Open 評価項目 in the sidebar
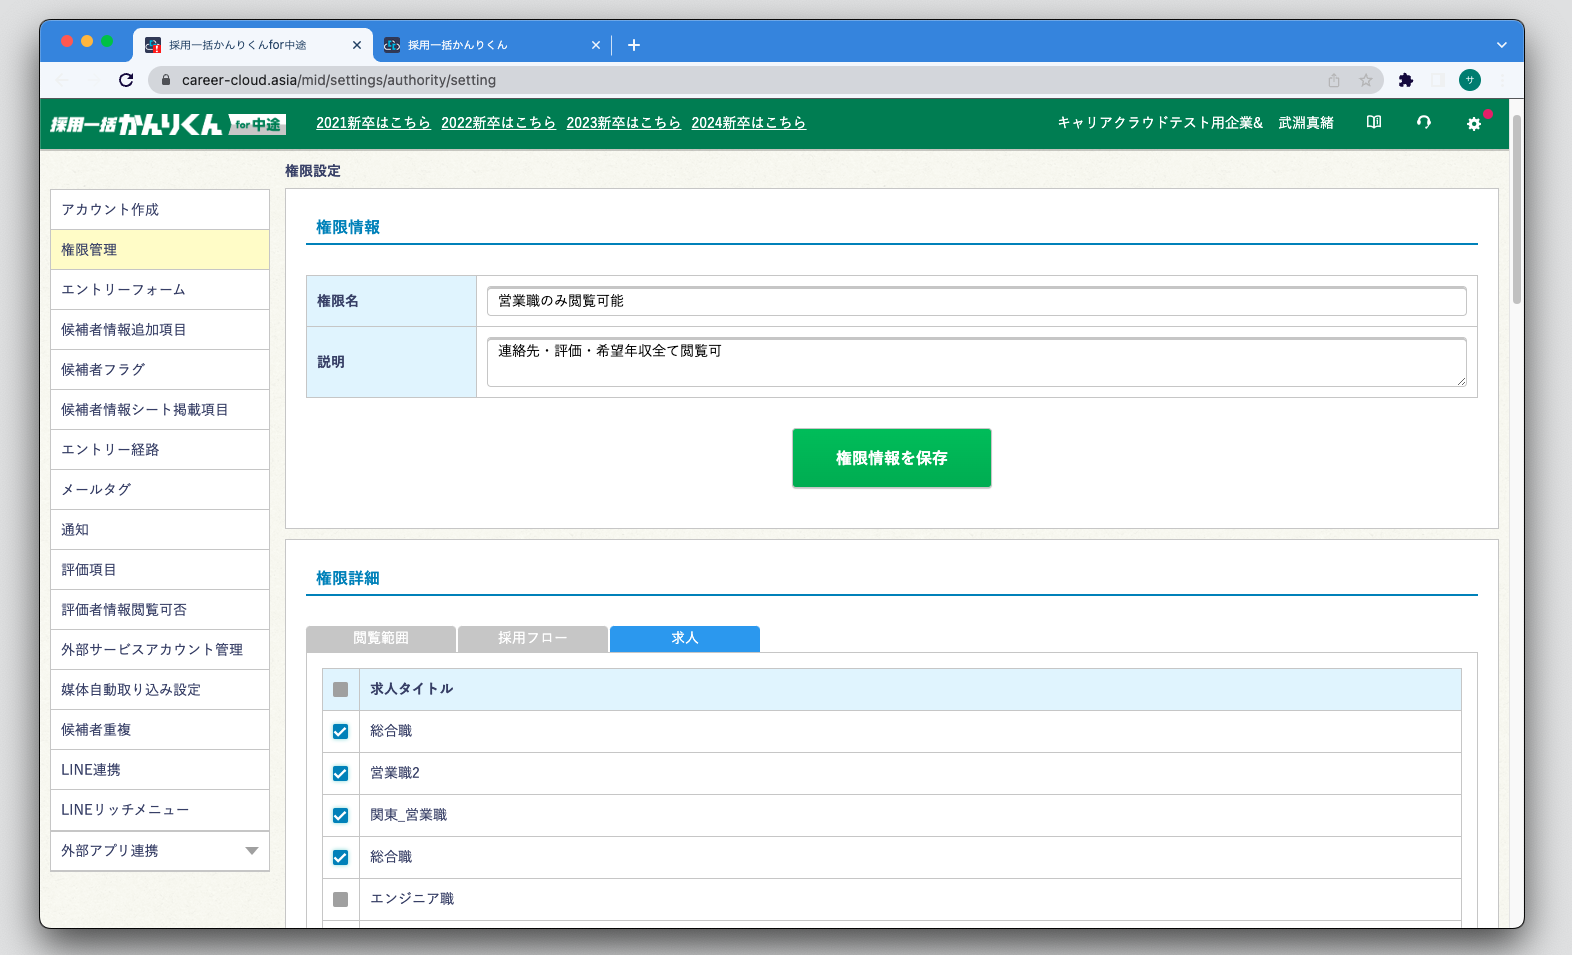 tap(160, 570)
